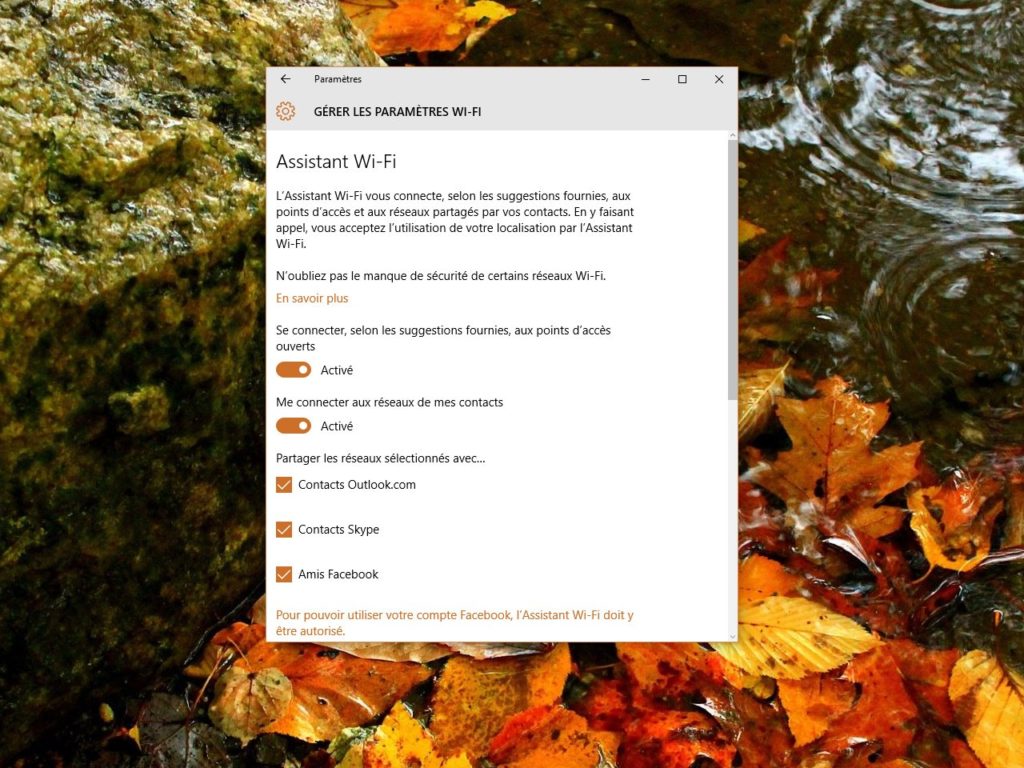
Task: Turn off the contacts networks toggle
Action: point(292,425)
